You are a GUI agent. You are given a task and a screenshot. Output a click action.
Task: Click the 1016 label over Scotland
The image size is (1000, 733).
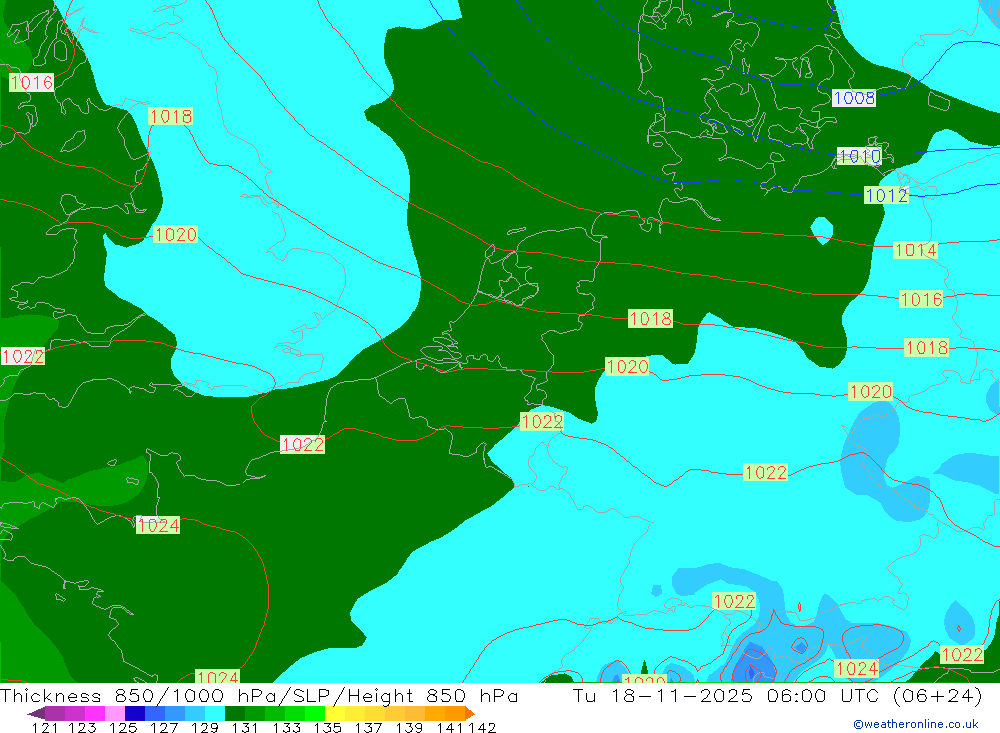[x=31, y=82]
